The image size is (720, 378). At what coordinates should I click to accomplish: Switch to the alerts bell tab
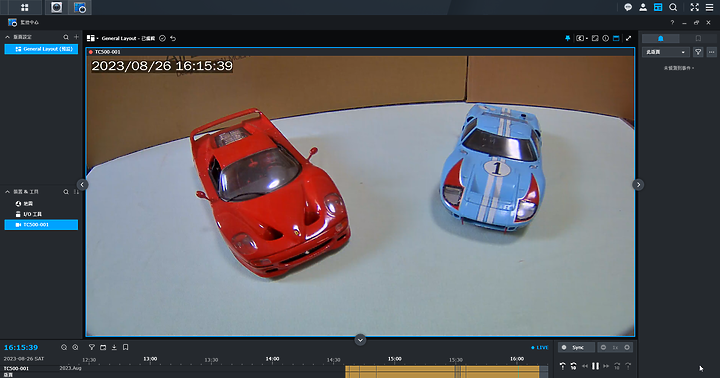(660, 39)
